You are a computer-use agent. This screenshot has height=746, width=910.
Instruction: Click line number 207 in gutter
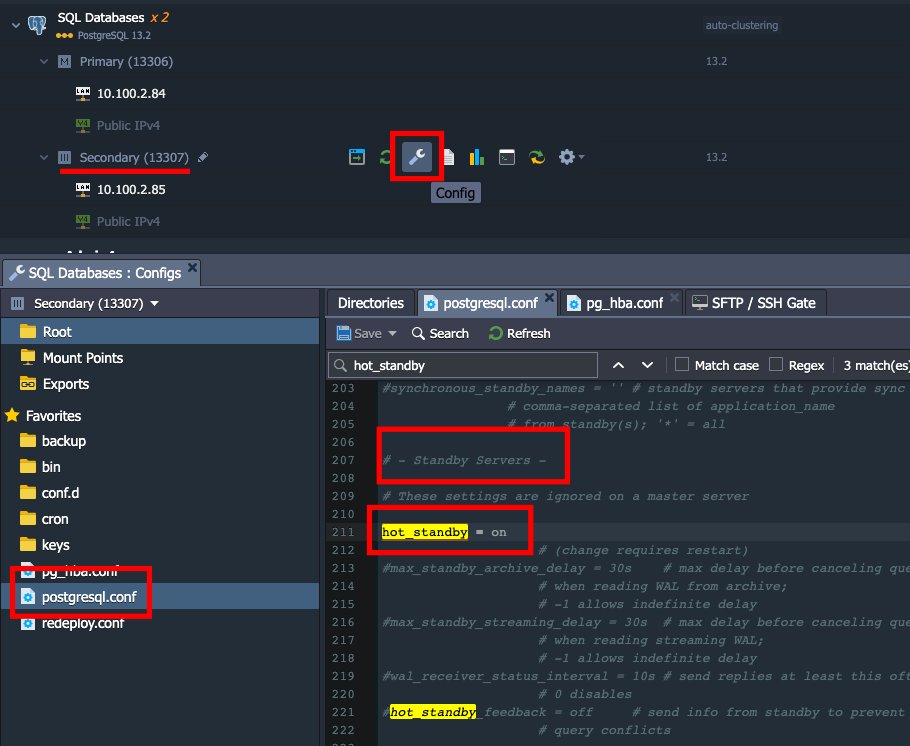[x=343, y=460]
